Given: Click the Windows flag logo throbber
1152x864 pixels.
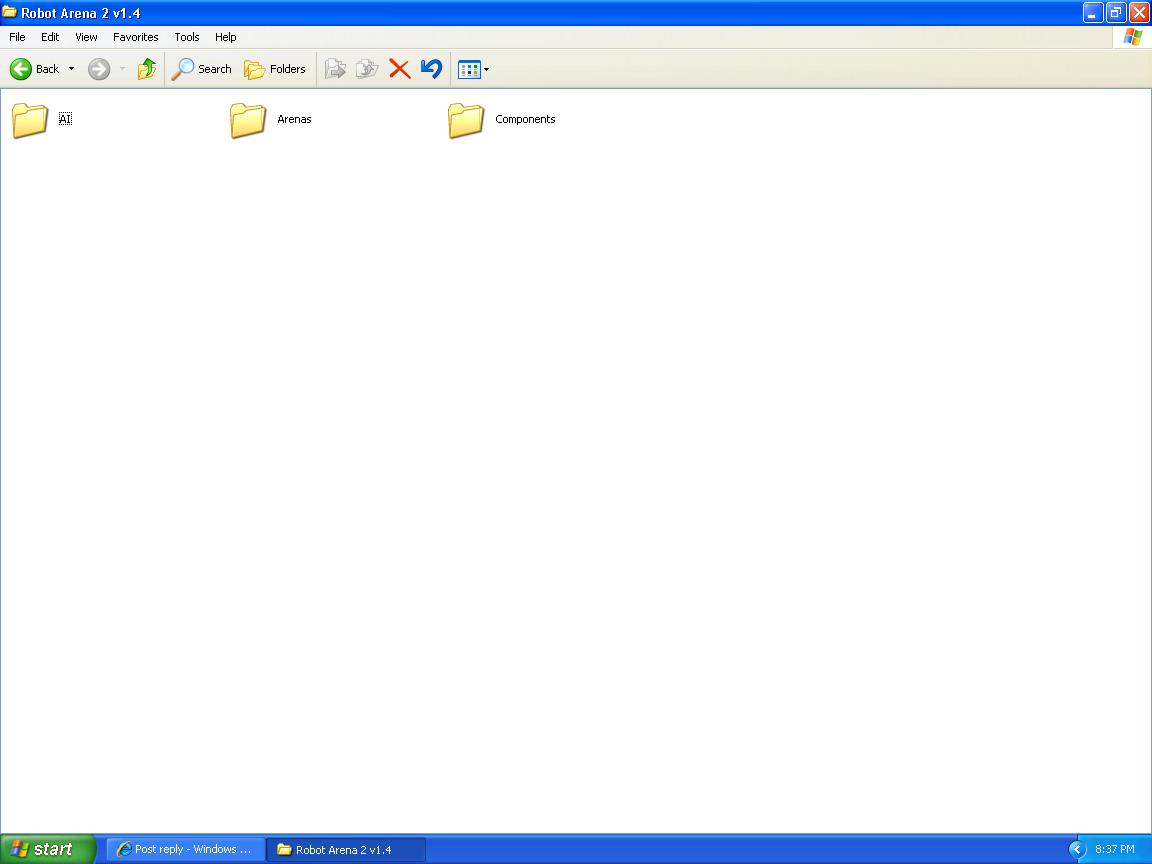Looking at the screenshot, I should point(1132,37).
